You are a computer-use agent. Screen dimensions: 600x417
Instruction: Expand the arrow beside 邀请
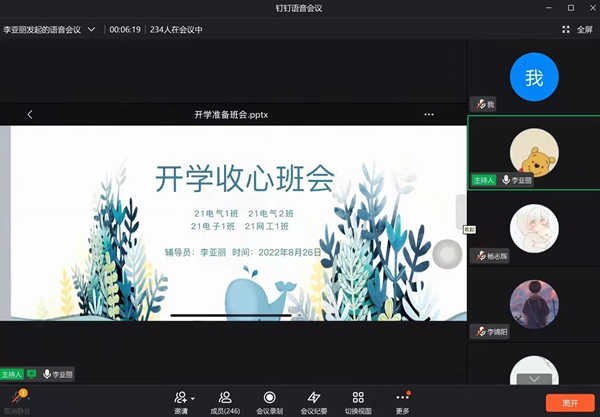coord(193,398)
